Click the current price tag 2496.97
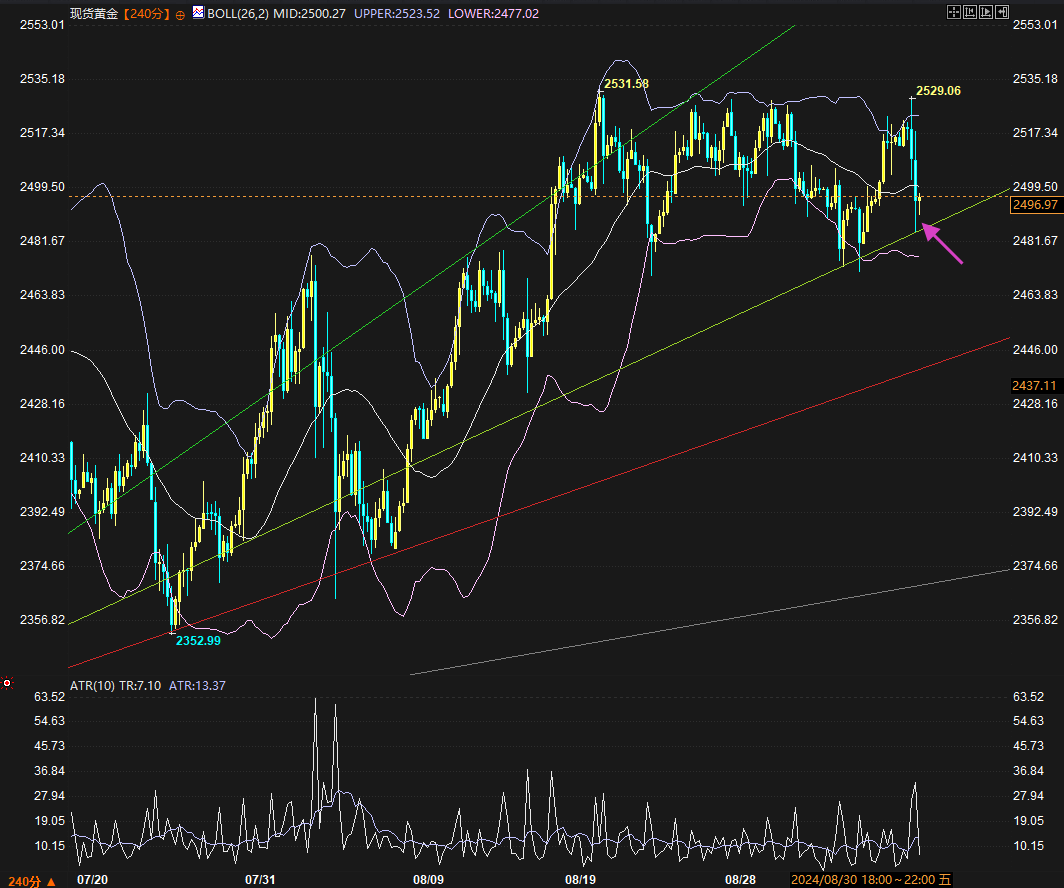The width and height of the screenshot is (1064, 888). point(1036,204)
